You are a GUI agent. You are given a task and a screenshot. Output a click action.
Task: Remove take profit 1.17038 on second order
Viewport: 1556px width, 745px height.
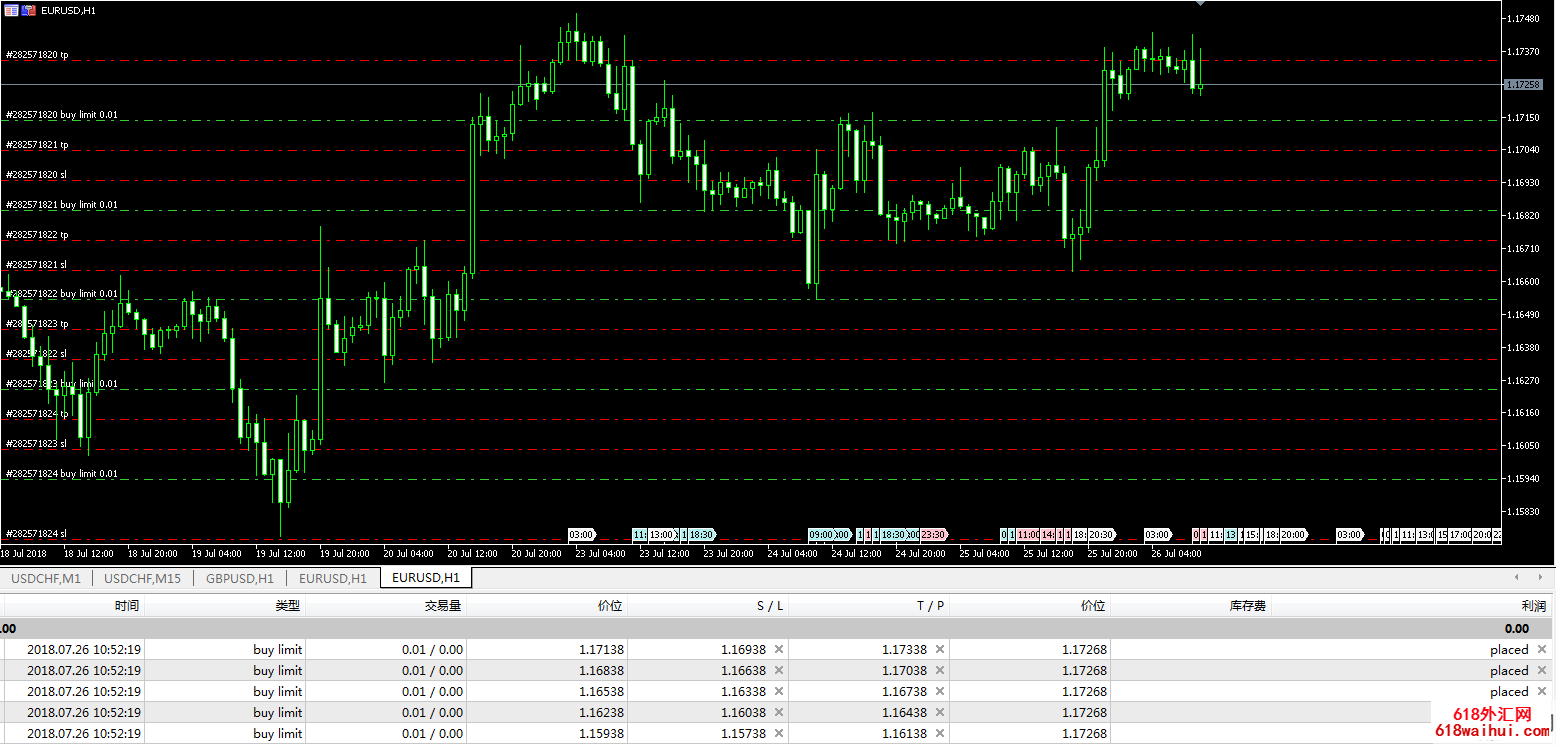[x=940, y=670]
